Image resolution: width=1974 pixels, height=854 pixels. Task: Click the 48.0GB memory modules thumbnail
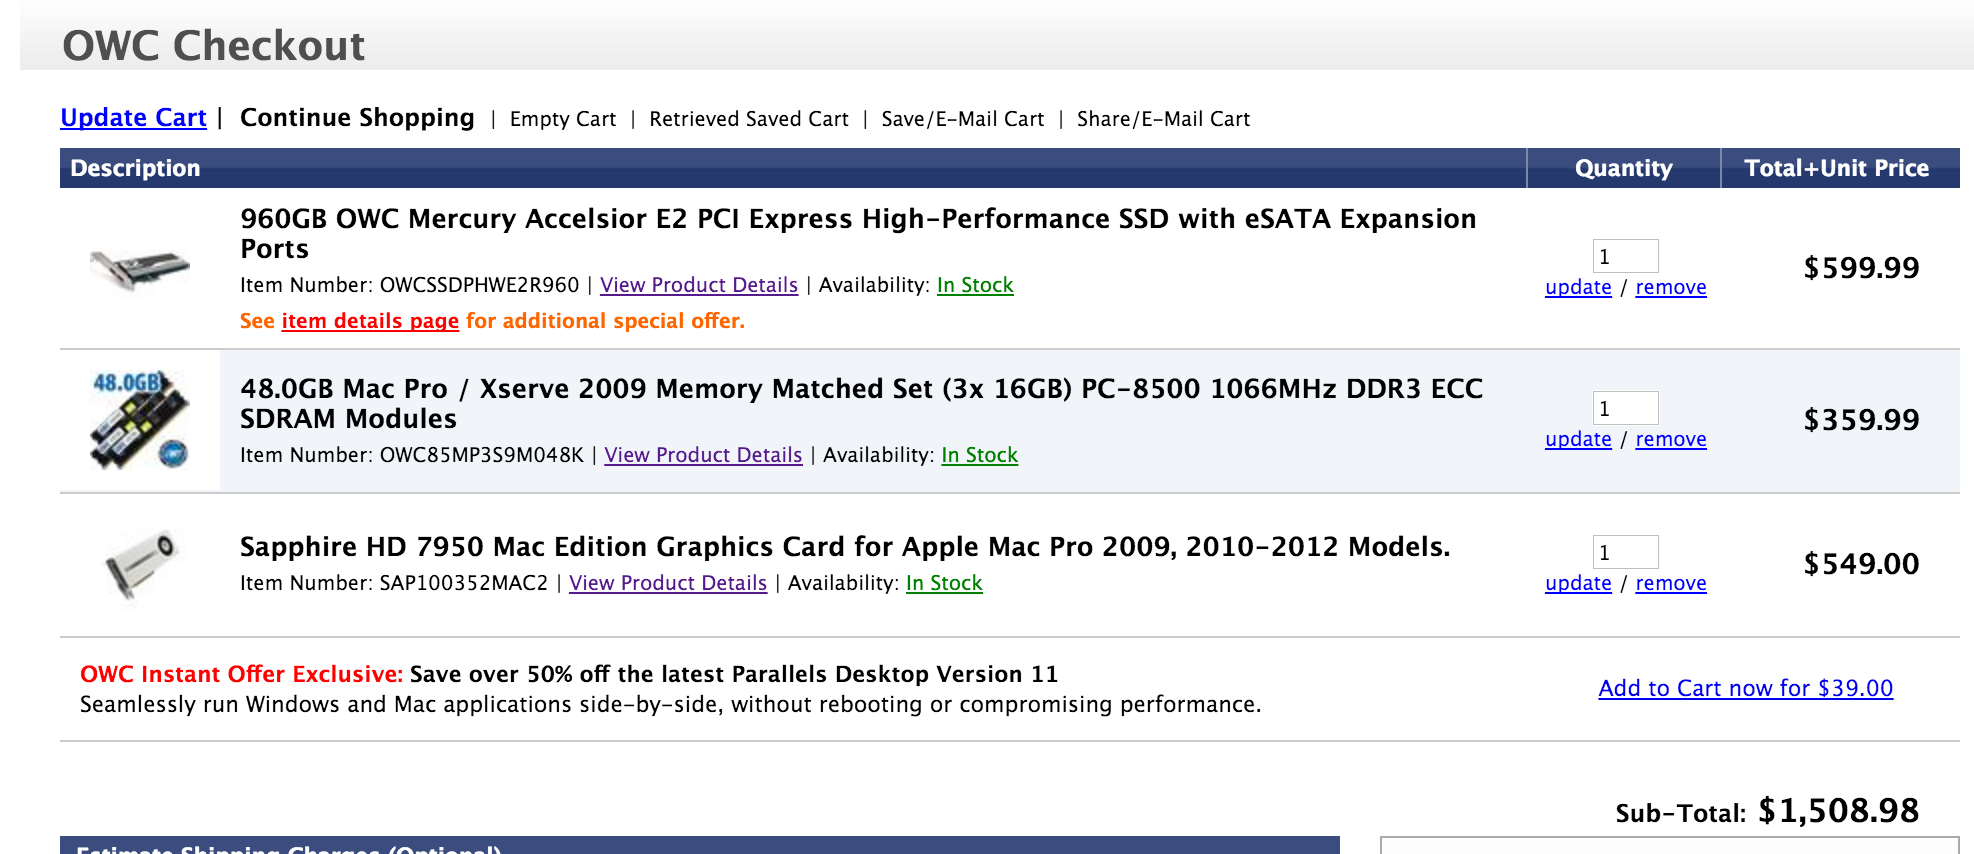click(140, 420)
